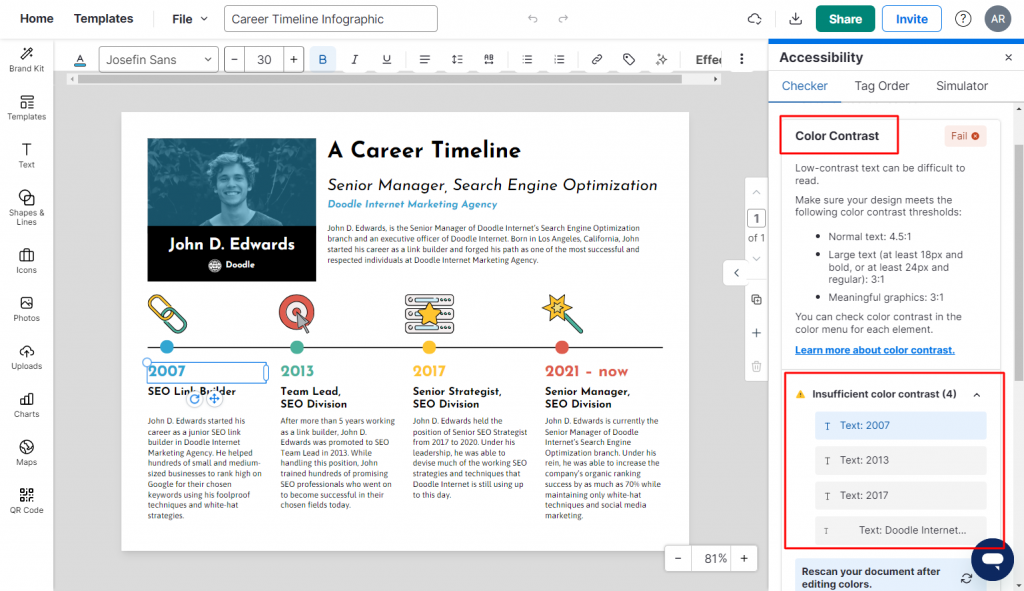The width and height of the screenshot is (1024, 591).
Task: Open text alignment options
Action: click(424, 59)
